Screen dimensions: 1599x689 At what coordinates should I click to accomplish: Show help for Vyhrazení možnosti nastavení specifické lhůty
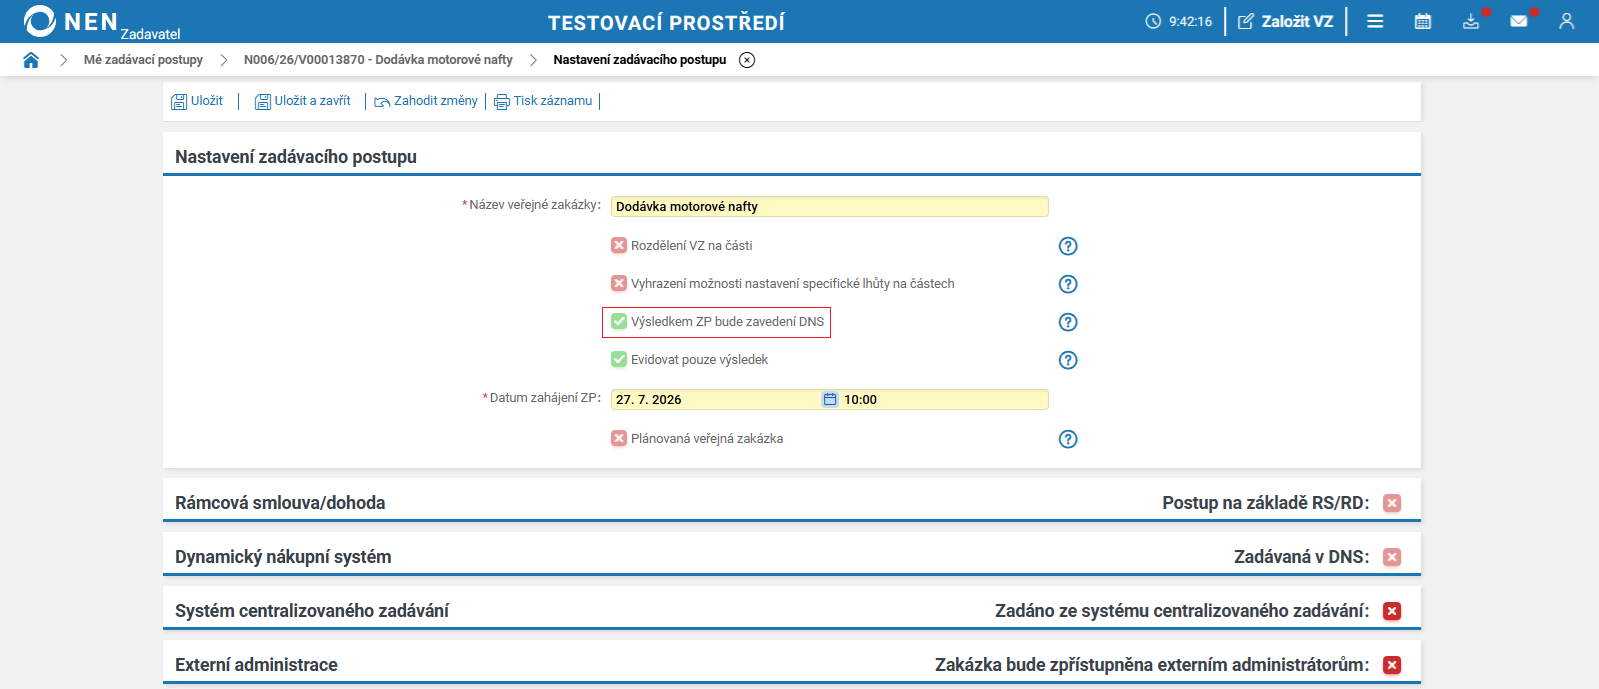pos(1068,284)
